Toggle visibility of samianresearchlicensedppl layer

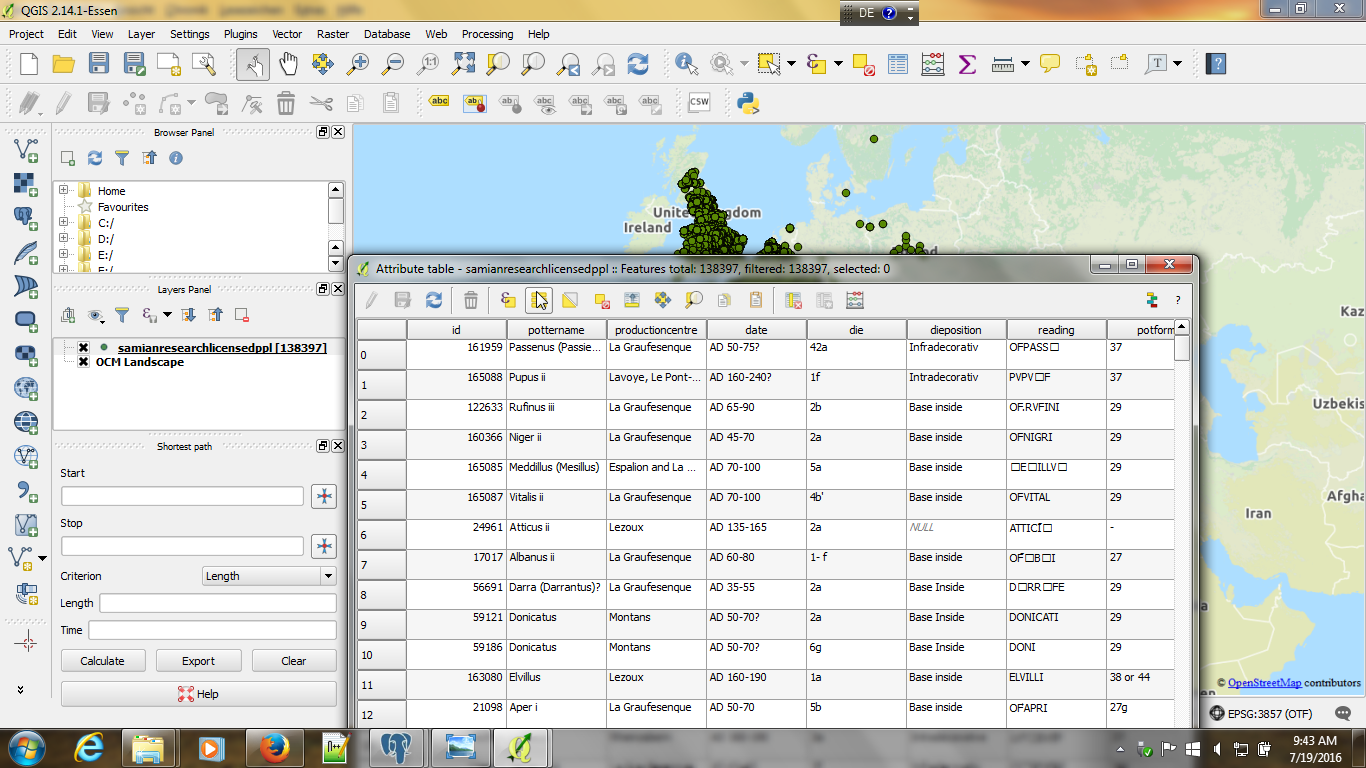84,348
